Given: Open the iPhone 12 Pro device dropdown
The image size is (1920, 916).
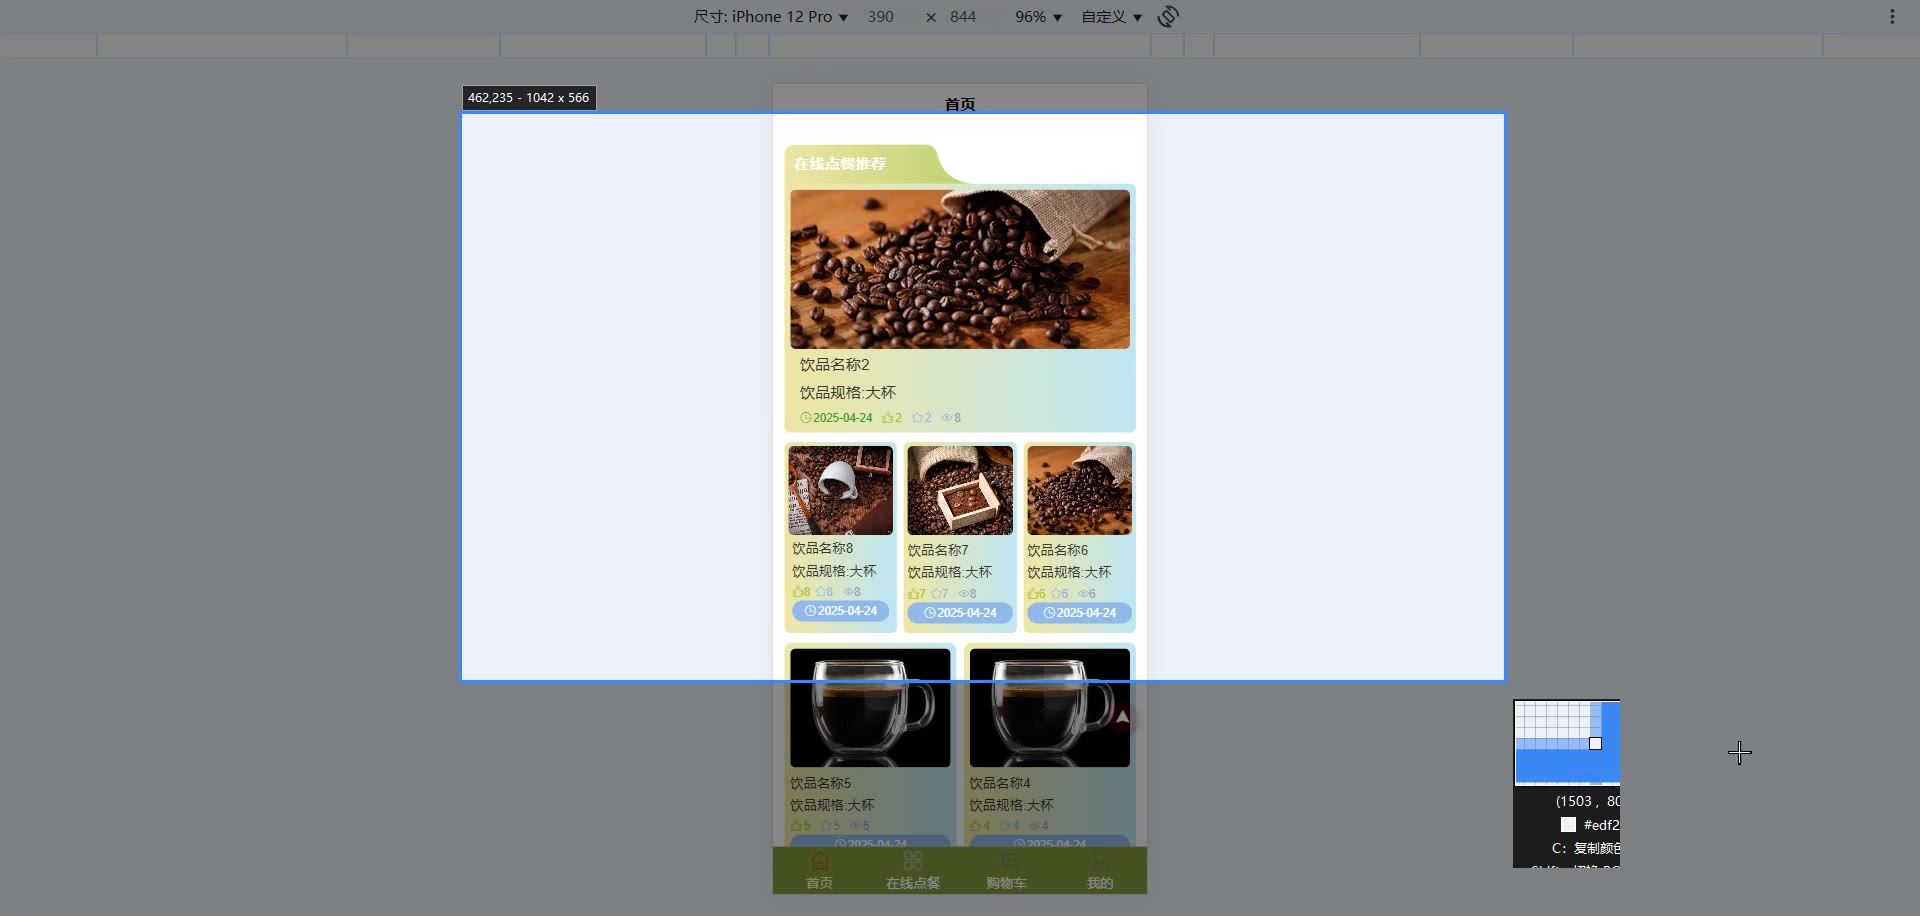Looking at the screenshot, I should pyautogui.click(x=771, y=17).
